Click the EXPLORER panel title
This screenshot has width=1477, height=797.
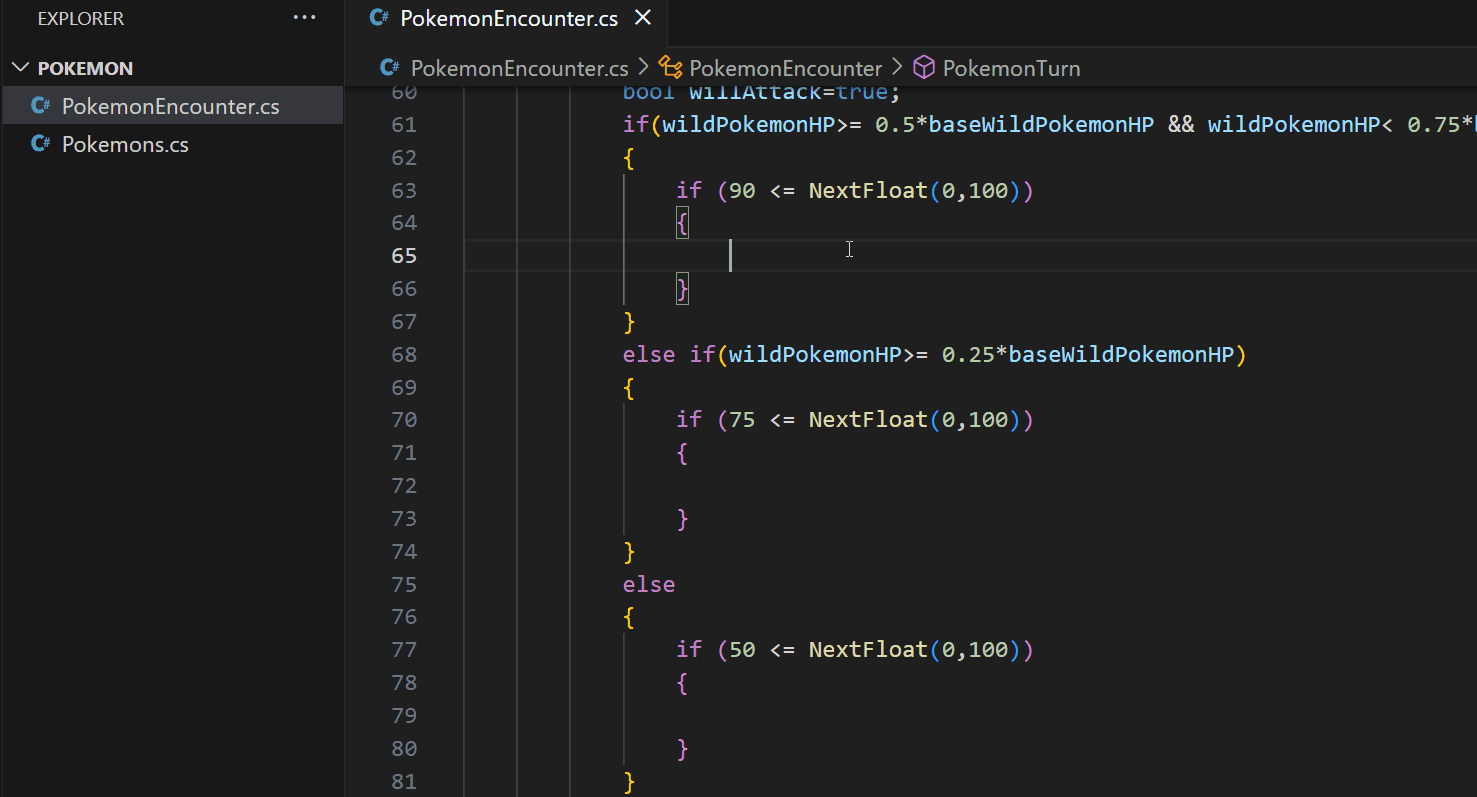[x=80, y=18]
